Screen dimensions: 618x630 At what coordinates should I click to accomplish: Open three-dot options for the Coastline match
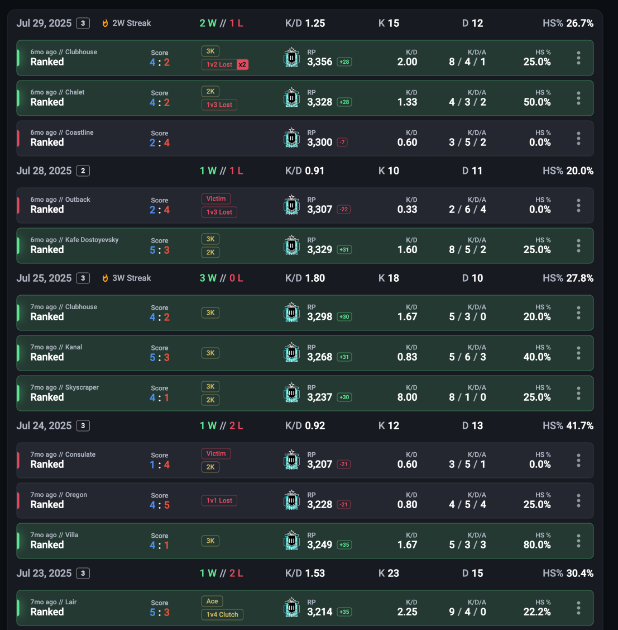pos(578,138)
